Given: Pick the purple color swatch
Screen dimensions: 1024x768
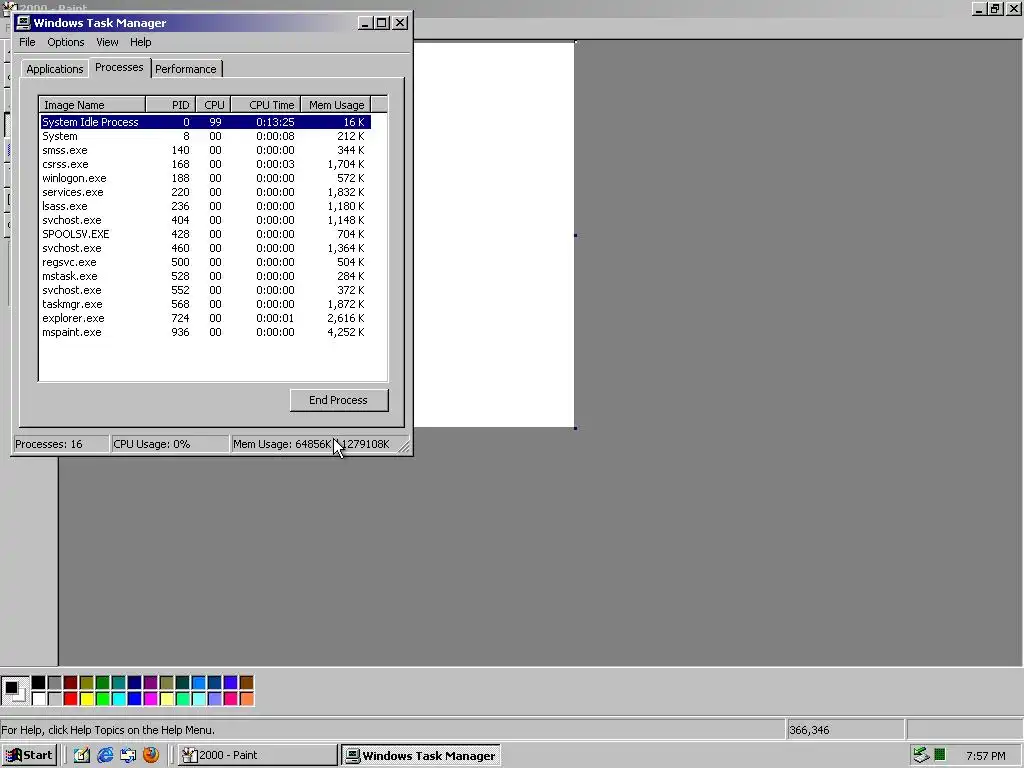Looking at the screenshot, I should click(x=150, y=683).
